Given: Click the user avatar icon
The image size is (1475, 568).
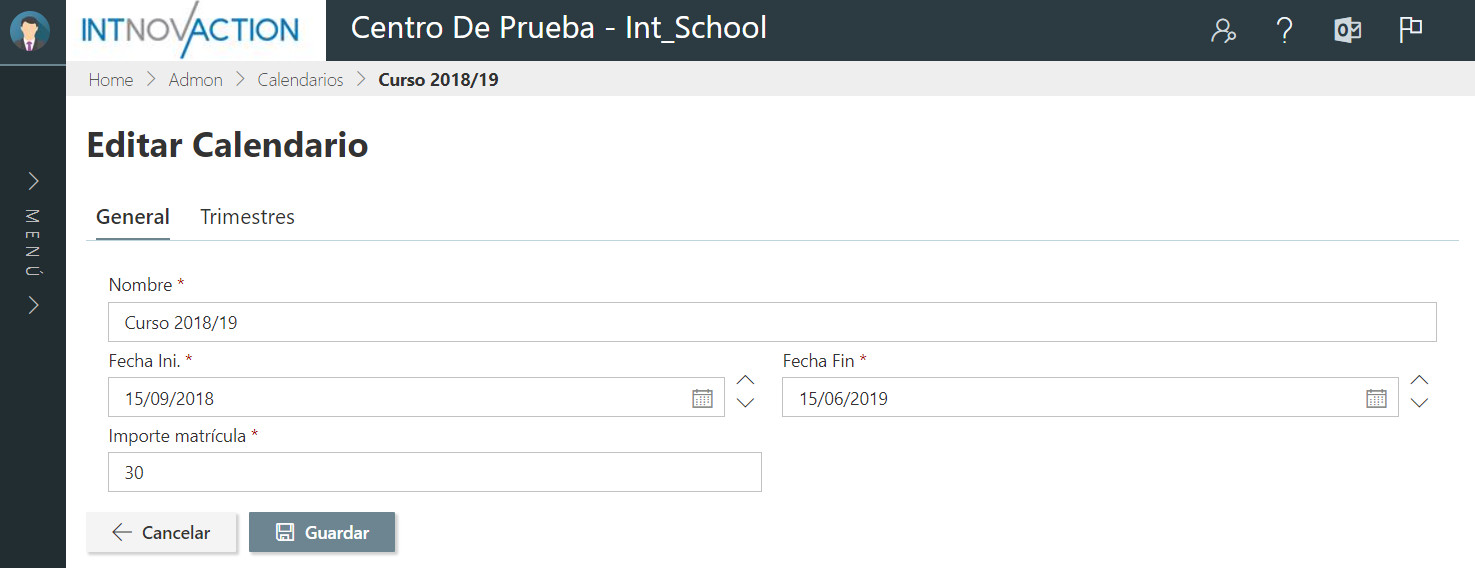Looking at the screenshot, I should [x=29, y=31].
